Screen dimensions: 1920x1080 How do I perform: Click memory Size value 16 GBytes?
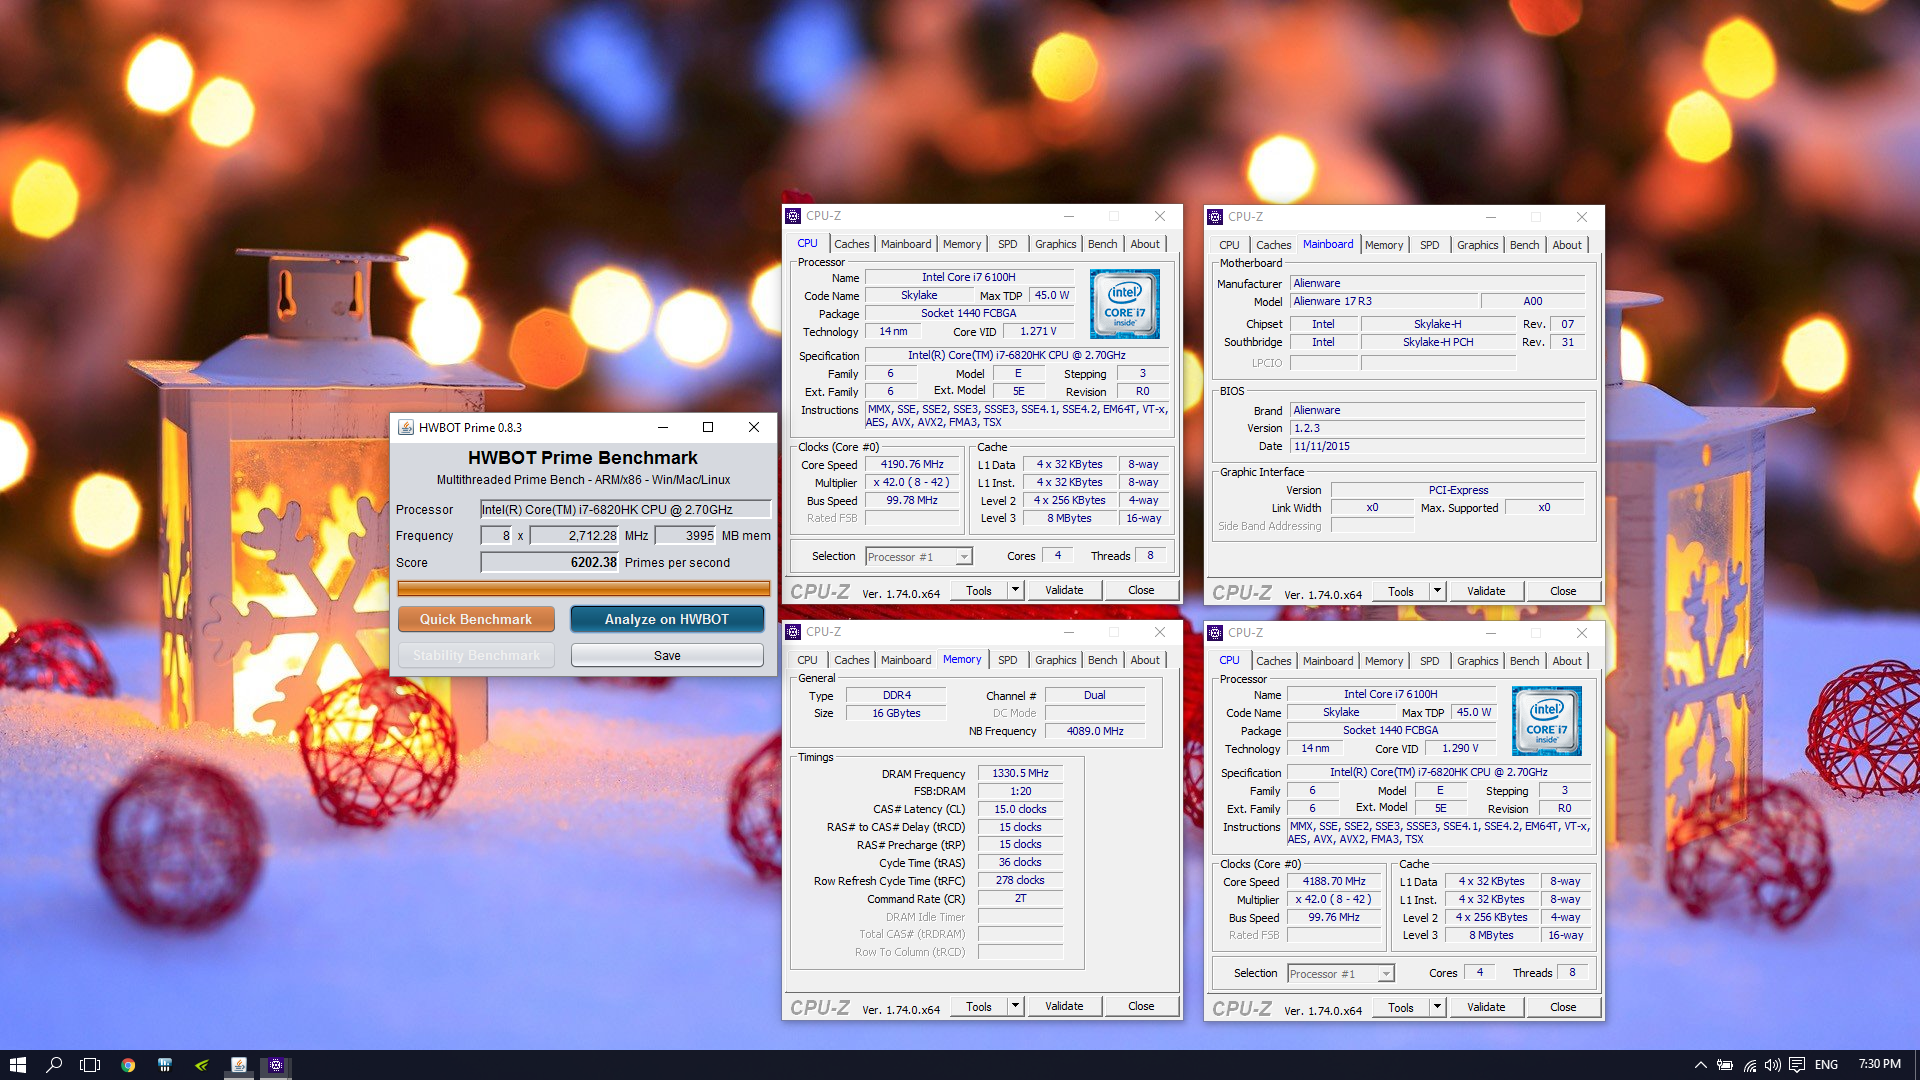click(x=896, y=713)
